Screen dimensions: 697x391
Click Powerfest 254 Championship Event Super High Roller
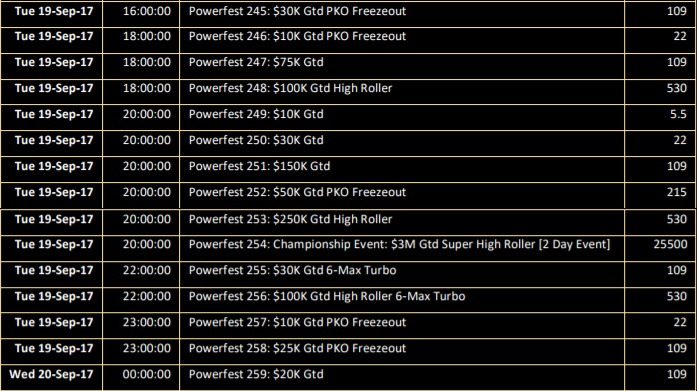tap(399, 244)
